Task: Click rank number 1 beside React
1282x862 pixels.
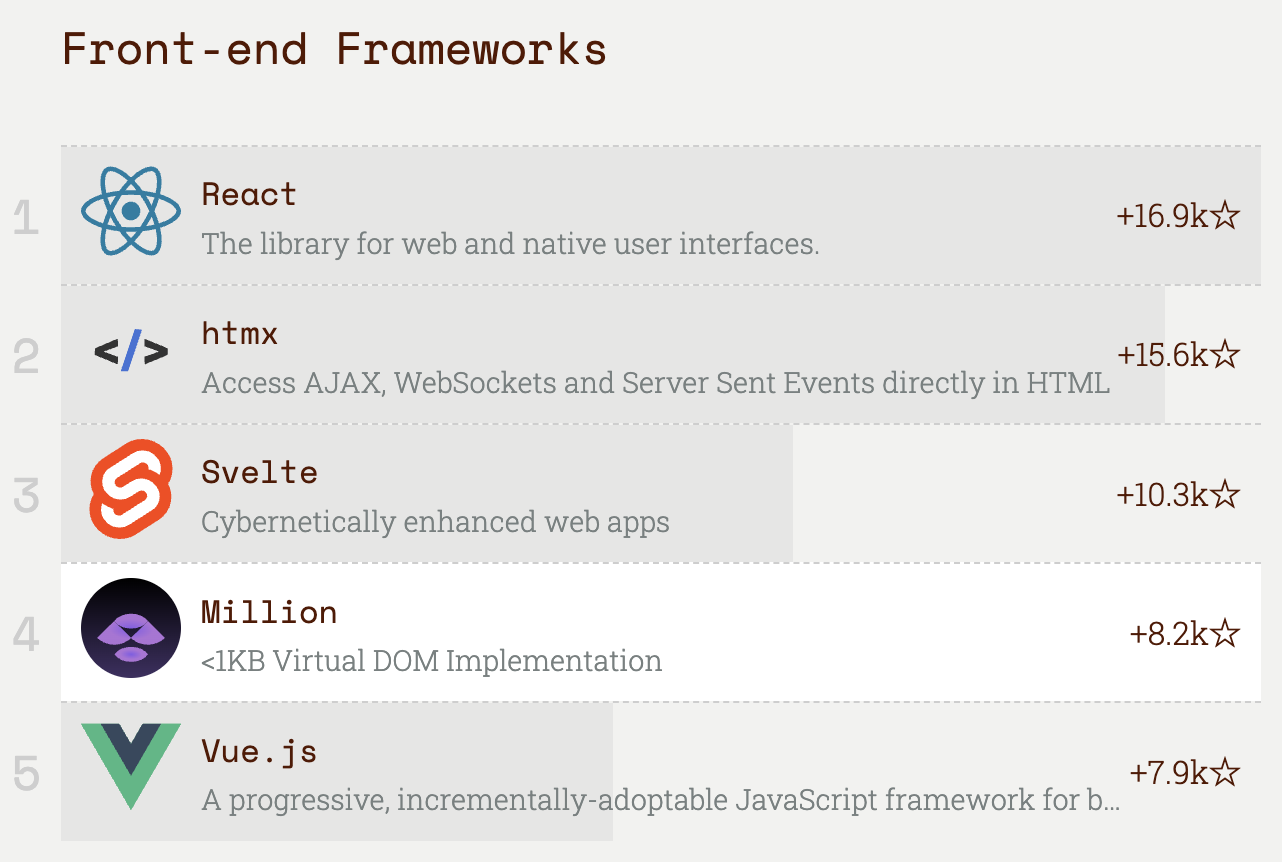Action: pyautogui.click(x=26, y=218)
